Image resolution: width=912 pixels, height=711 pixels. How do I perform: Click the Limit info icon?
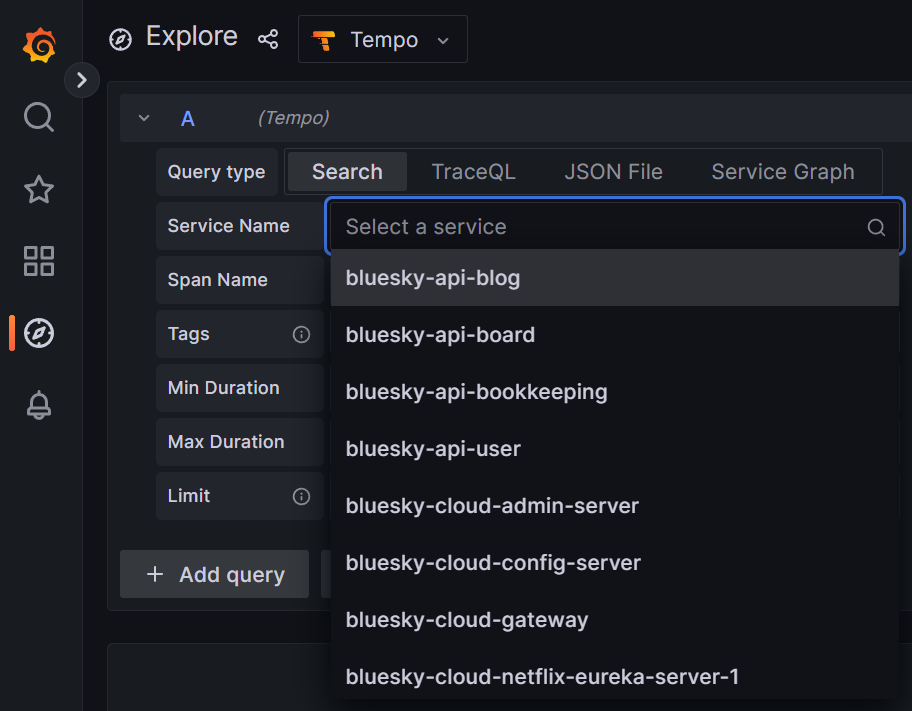(301, 496)
